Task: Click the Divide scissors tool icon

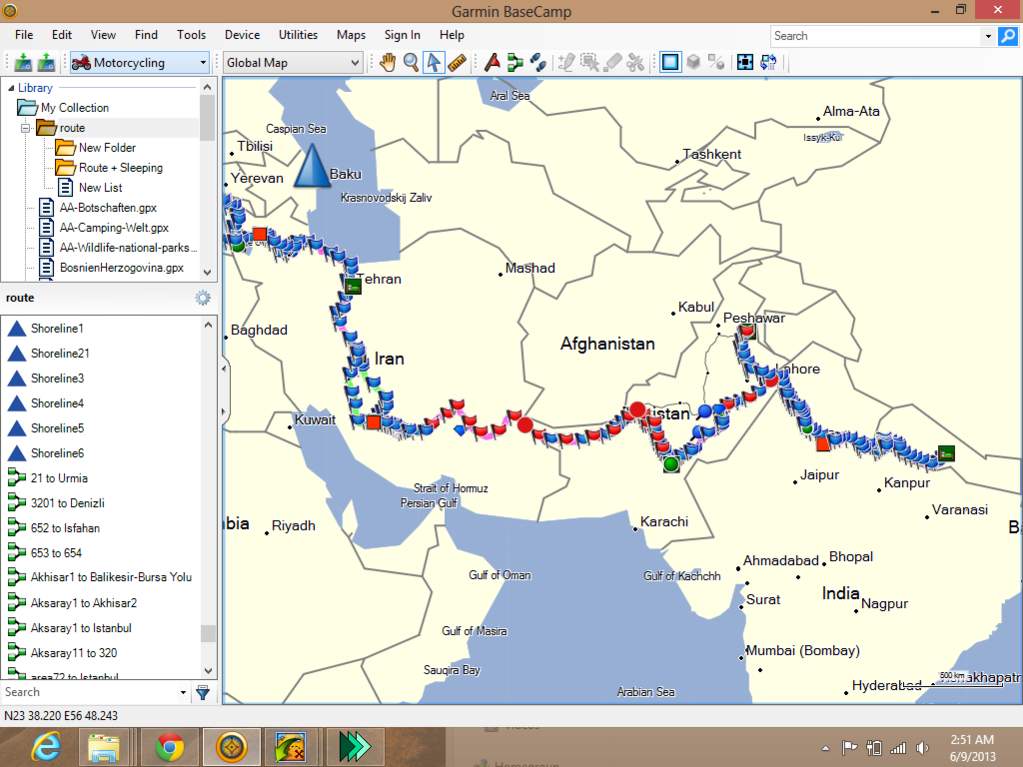Action: pyautogui.click(x=635, y=63)
